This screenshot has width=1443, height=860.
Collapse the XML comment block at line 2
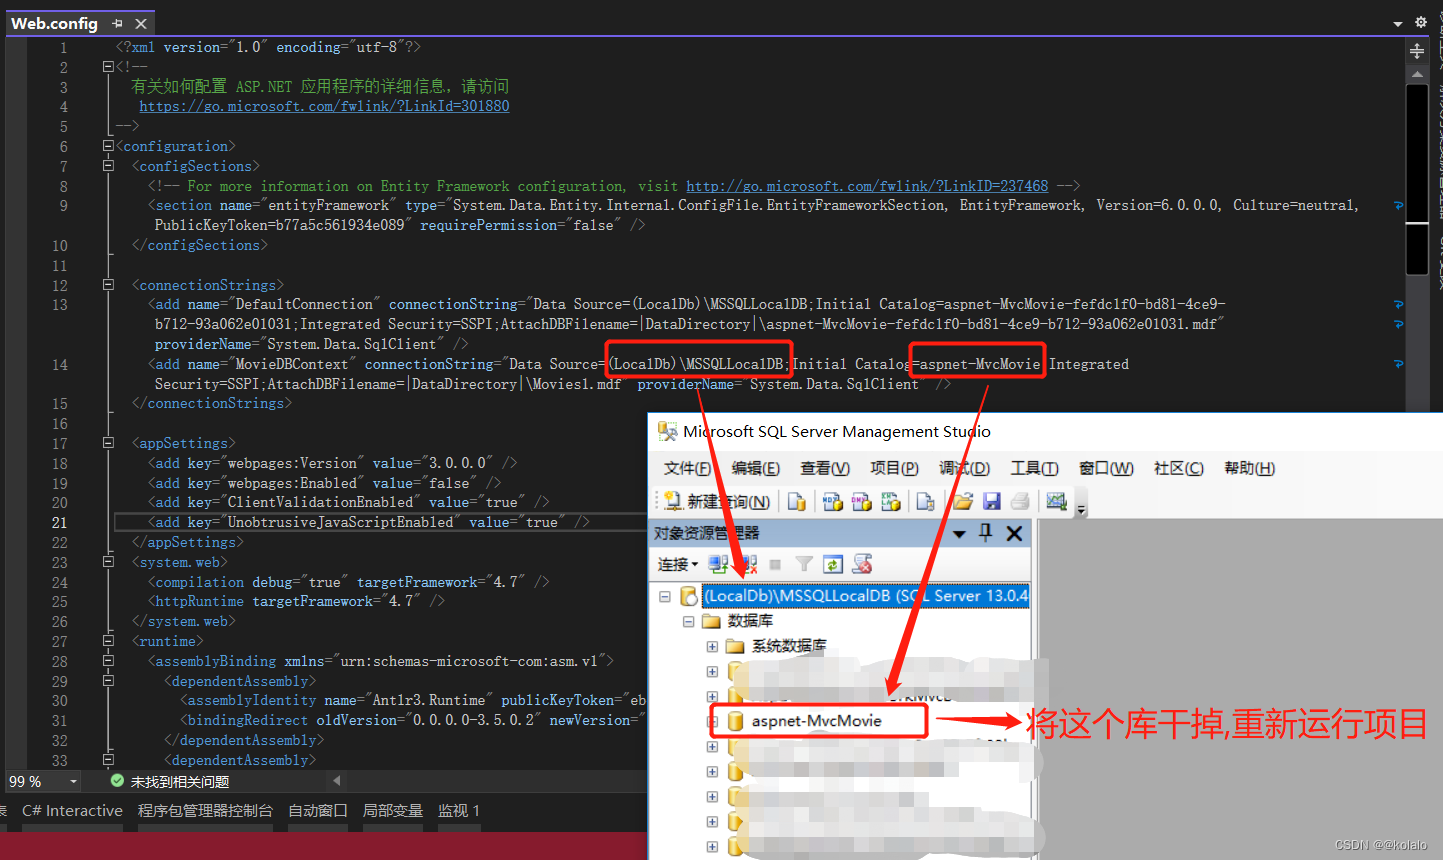tap(108, 67)
